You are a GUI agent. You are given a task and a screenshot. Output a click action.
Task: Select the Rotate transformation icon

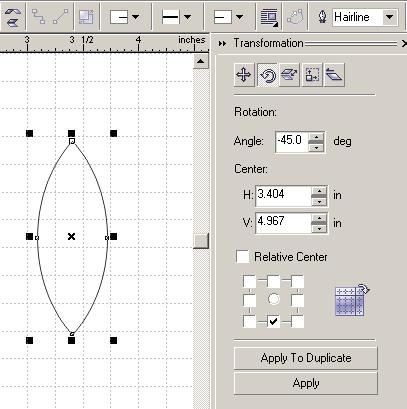(268, 74)
